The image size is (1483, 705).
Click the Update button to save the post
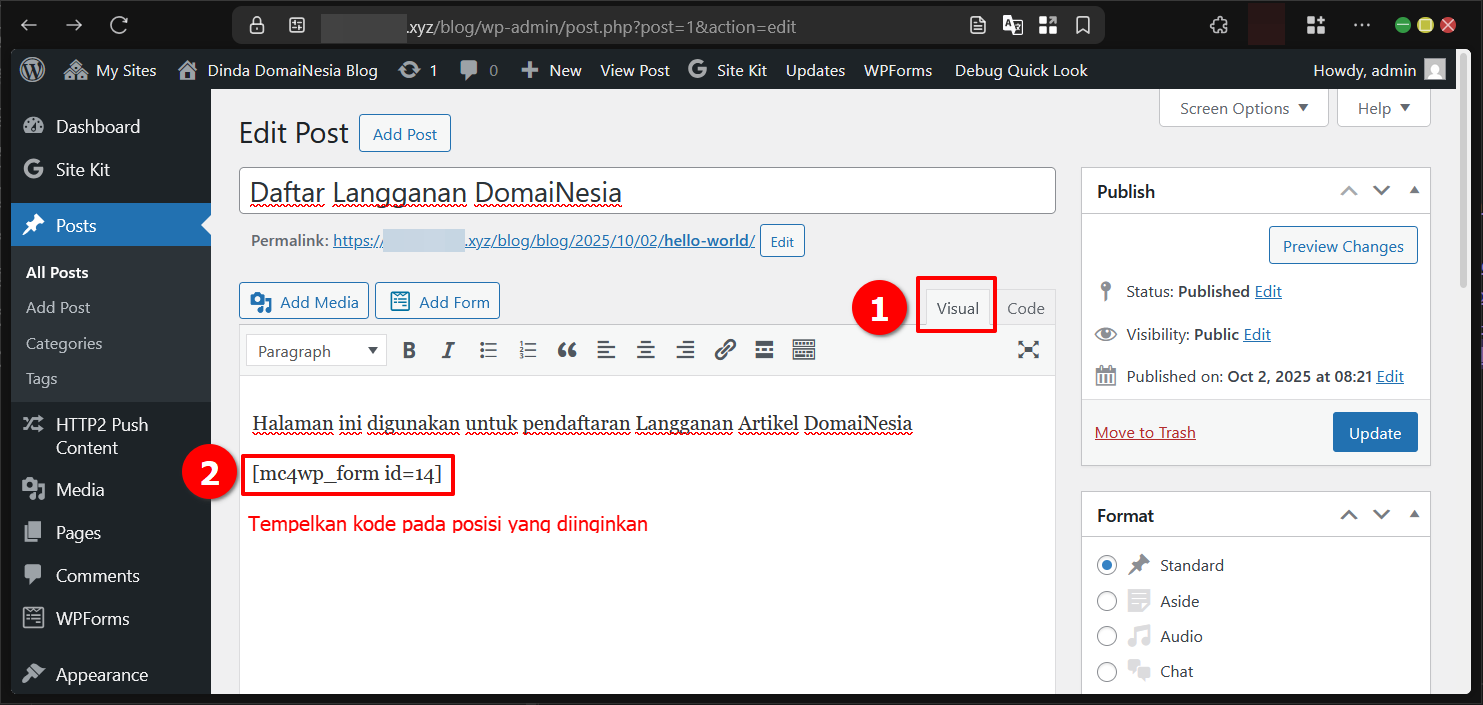tap(1375, 432)
